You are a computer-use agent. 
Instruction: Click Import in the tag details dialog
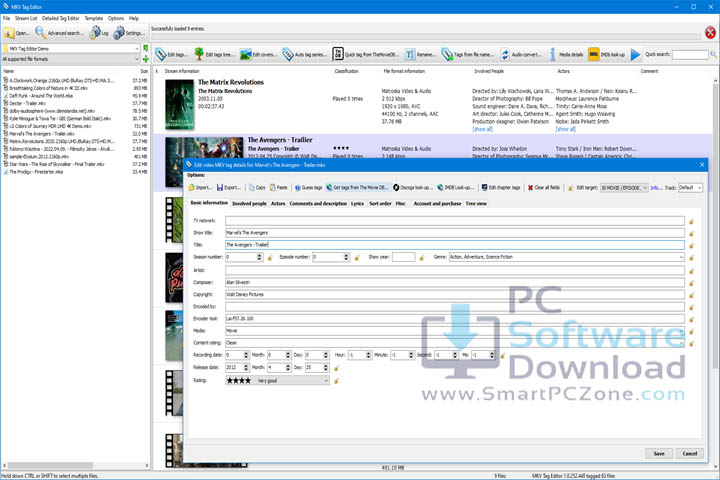click(x=200, y=187)
